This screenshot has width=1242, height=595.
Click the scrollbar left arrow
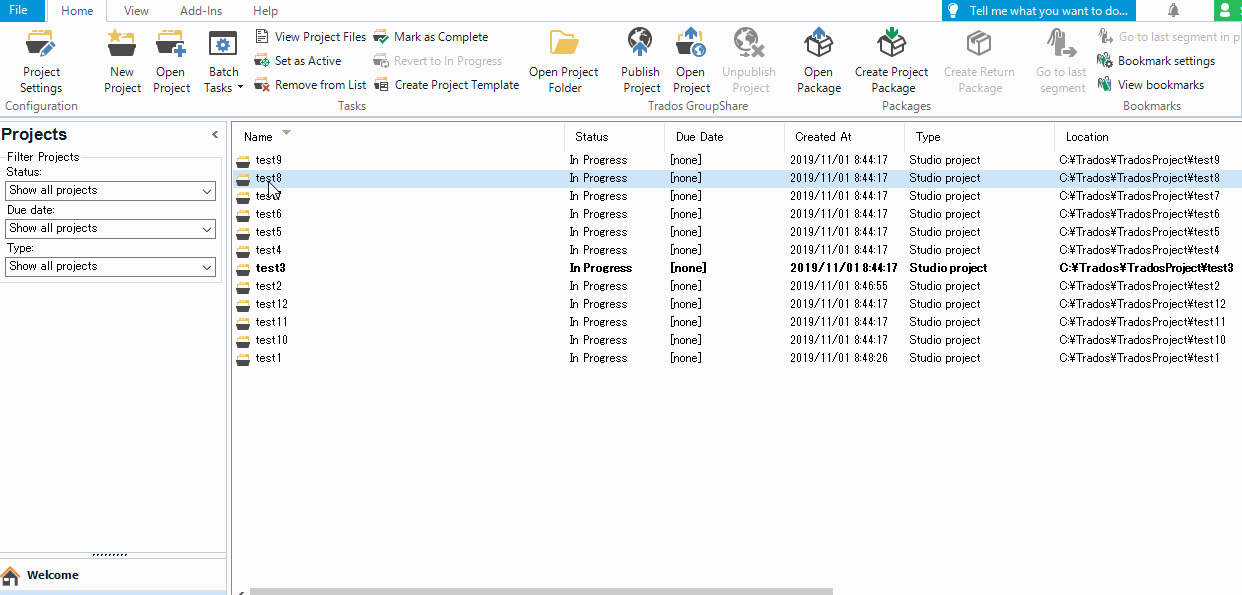click(240, 591)
